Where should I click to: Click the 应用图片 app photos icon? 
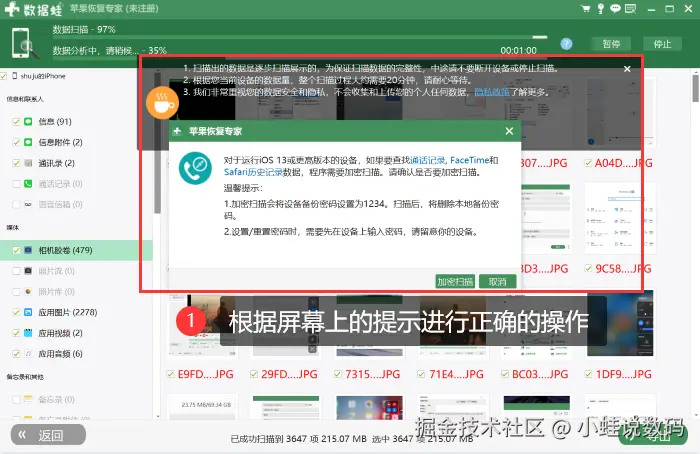pos(28,312)
